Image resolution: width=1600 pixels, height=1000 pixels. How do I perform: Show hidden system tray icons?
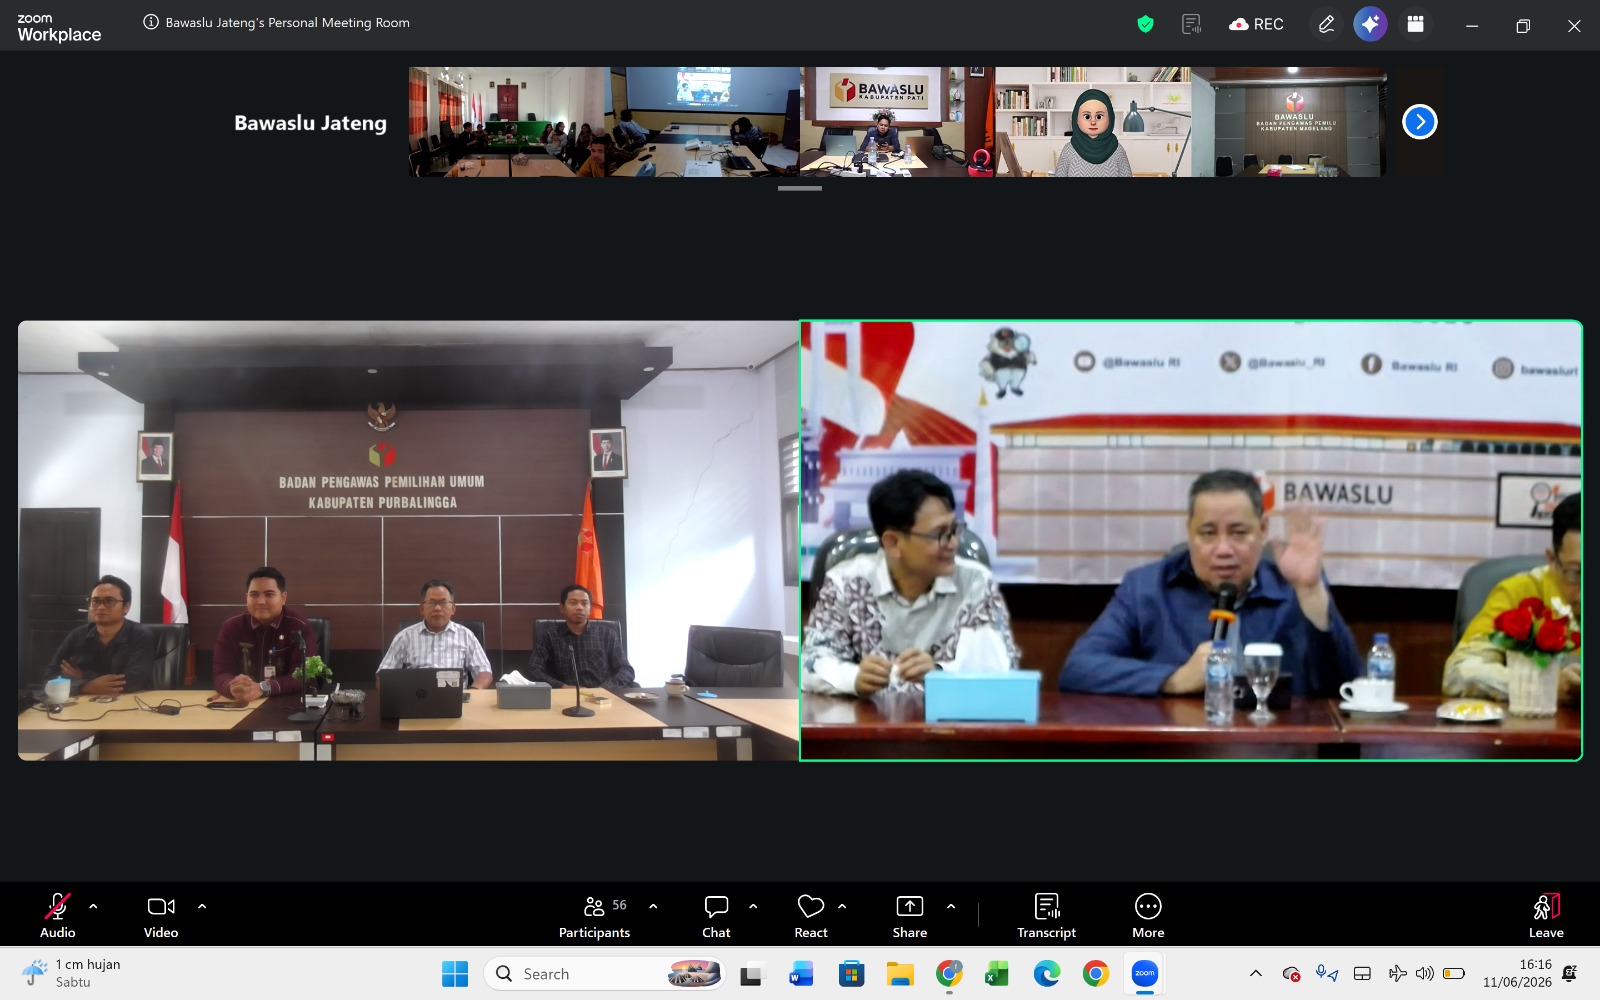(1256, 973)
